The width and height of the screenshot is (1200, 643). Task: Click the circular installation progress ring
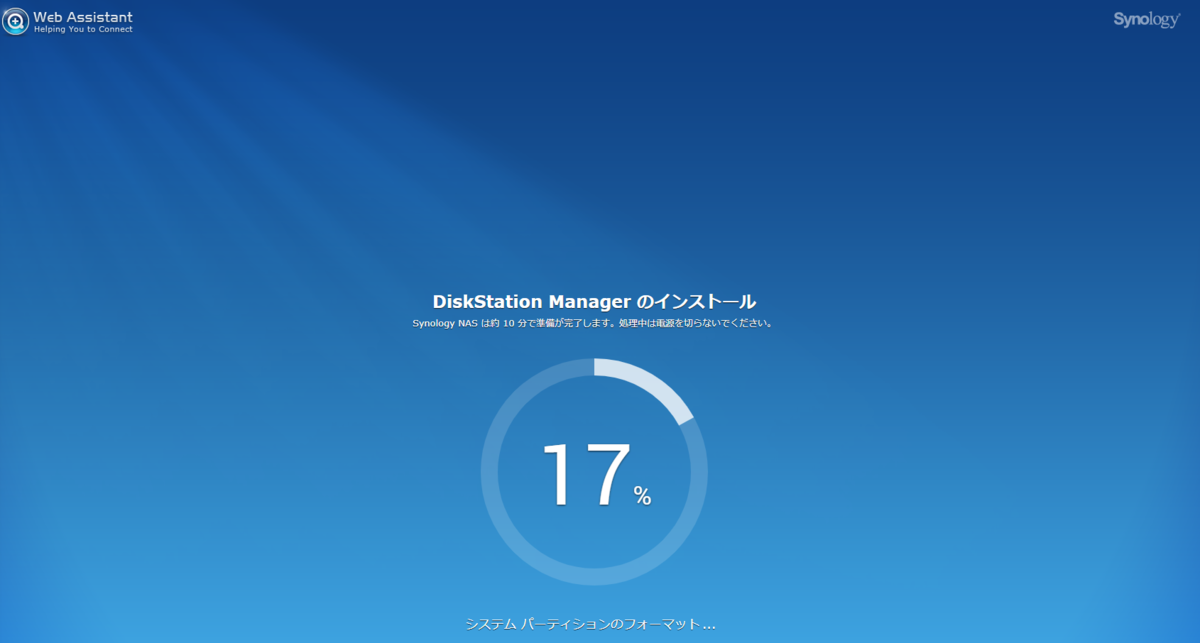click(x=594, y=472)
